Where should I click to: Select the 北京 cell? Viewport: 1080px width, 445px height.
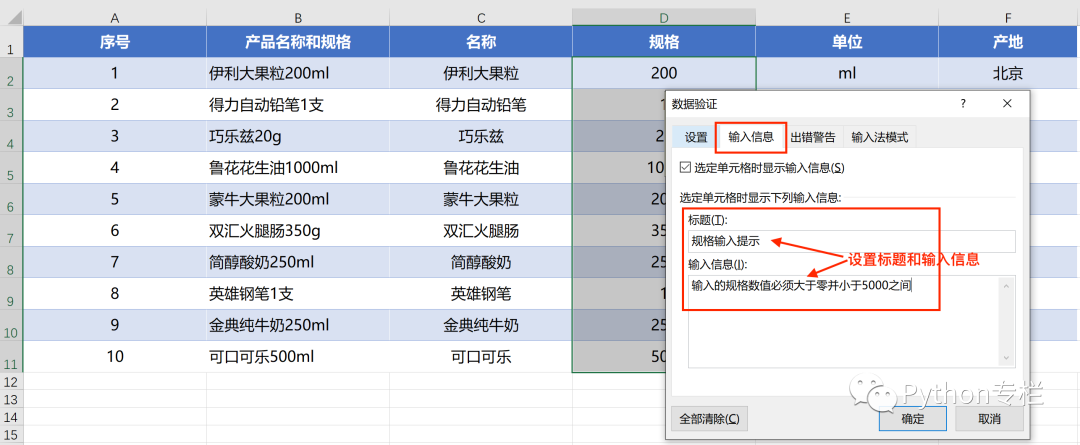pyautogui.click(x=1009, y=73)
